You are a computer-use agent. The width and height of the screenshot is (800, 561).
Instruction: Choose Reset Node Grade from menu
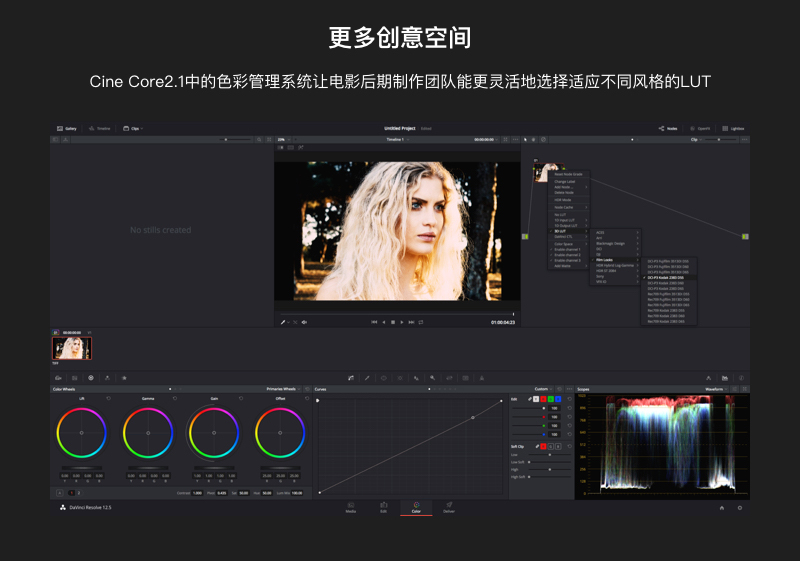[x=568, y=174]
